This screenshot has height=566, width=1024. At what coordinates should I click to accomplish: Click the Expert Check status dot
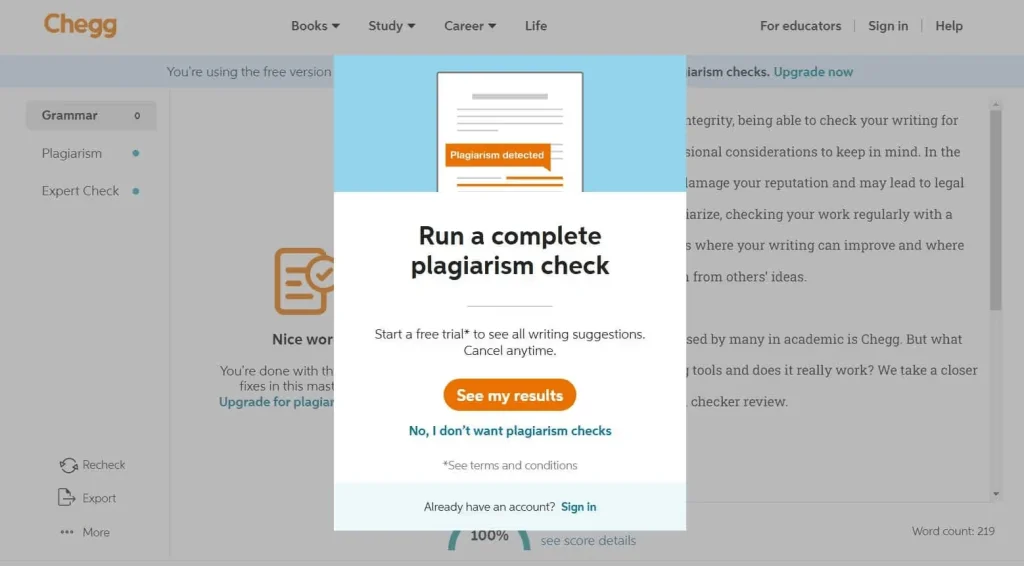(136, 191)
